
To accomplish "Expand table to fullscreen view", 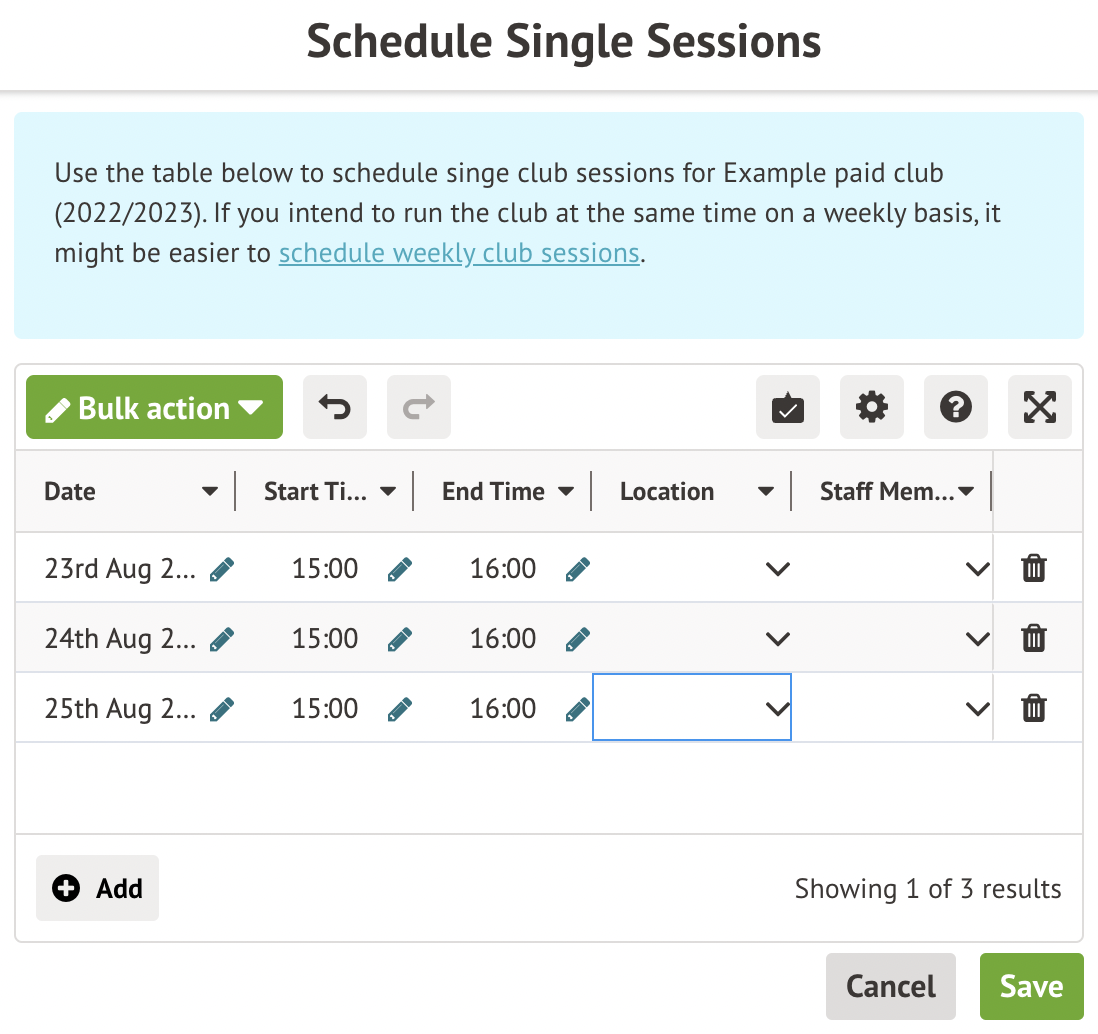I will click(1040, 407).
